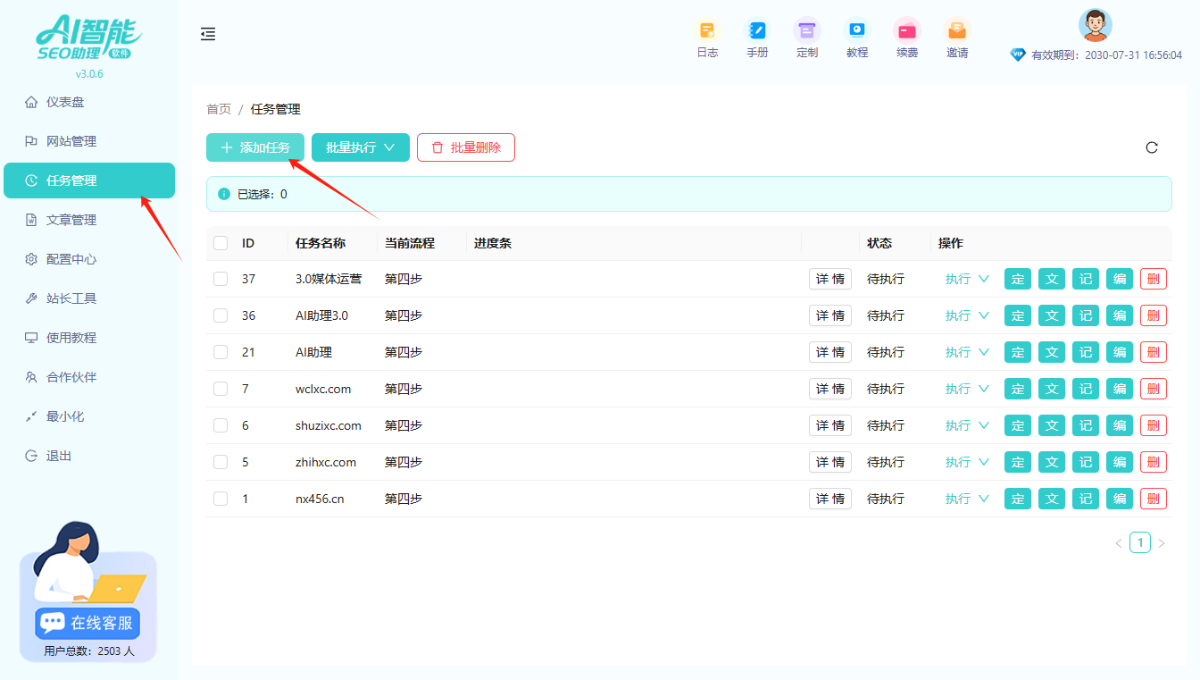
Task: Click 退出 logout in the sidebar
Action: click(x=89, y=455)
